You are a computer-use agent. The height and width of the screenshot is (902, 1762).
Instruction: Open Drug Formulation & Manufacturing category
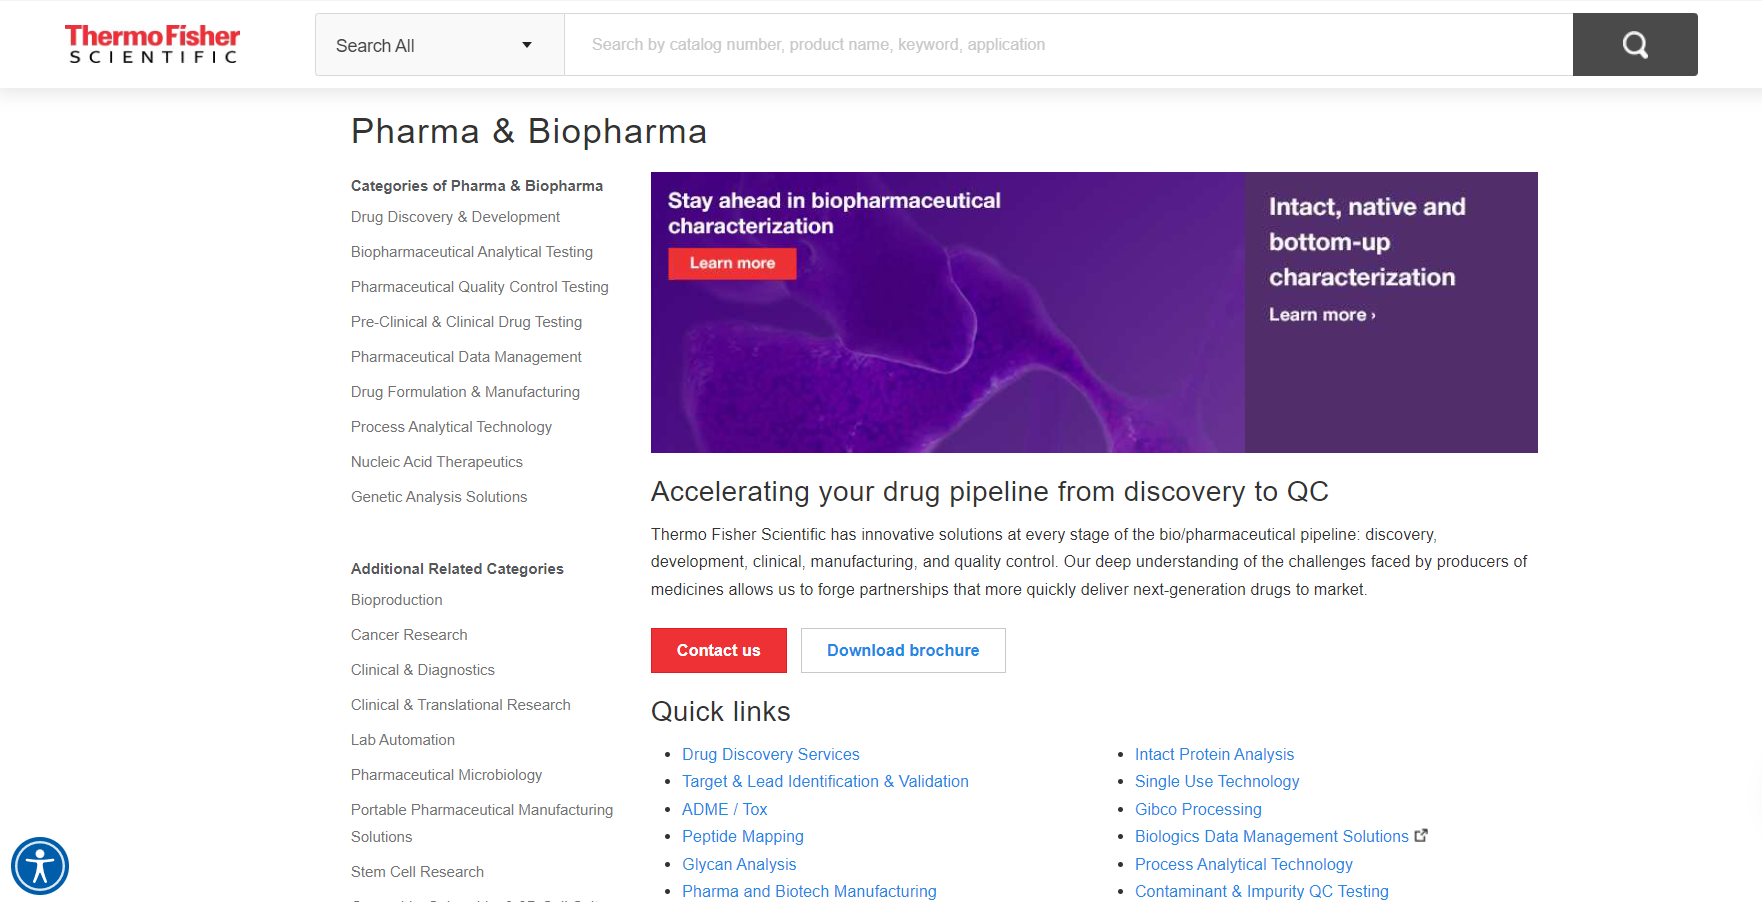[465, 392]
